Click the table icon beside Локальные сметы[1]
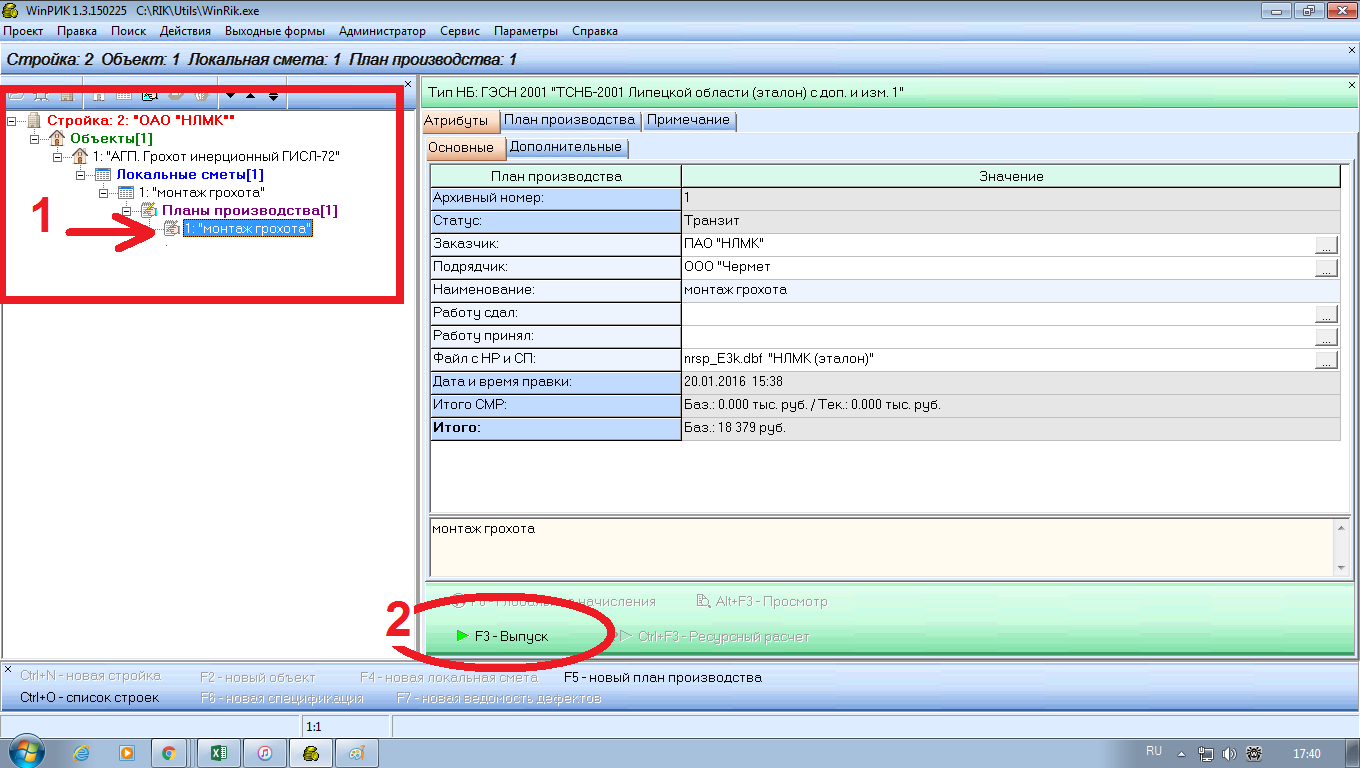This screenshot has width=1360, height=768. tap(103, 174)
